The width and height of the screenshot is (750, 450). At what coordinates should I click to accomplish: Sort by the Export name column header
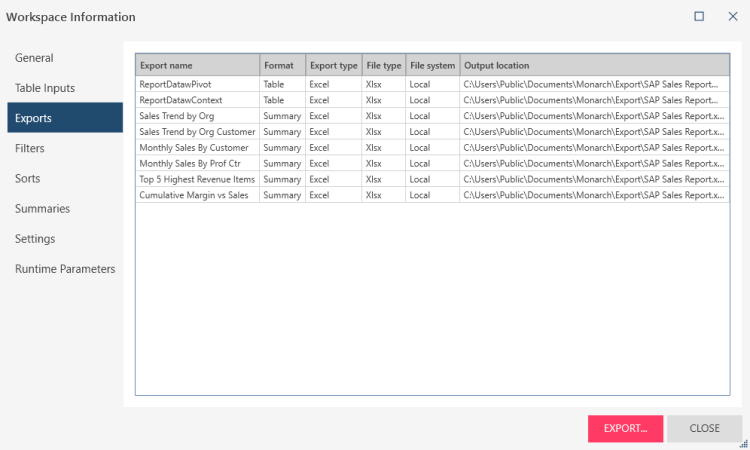pyautogui.click(x=198, y=65)
